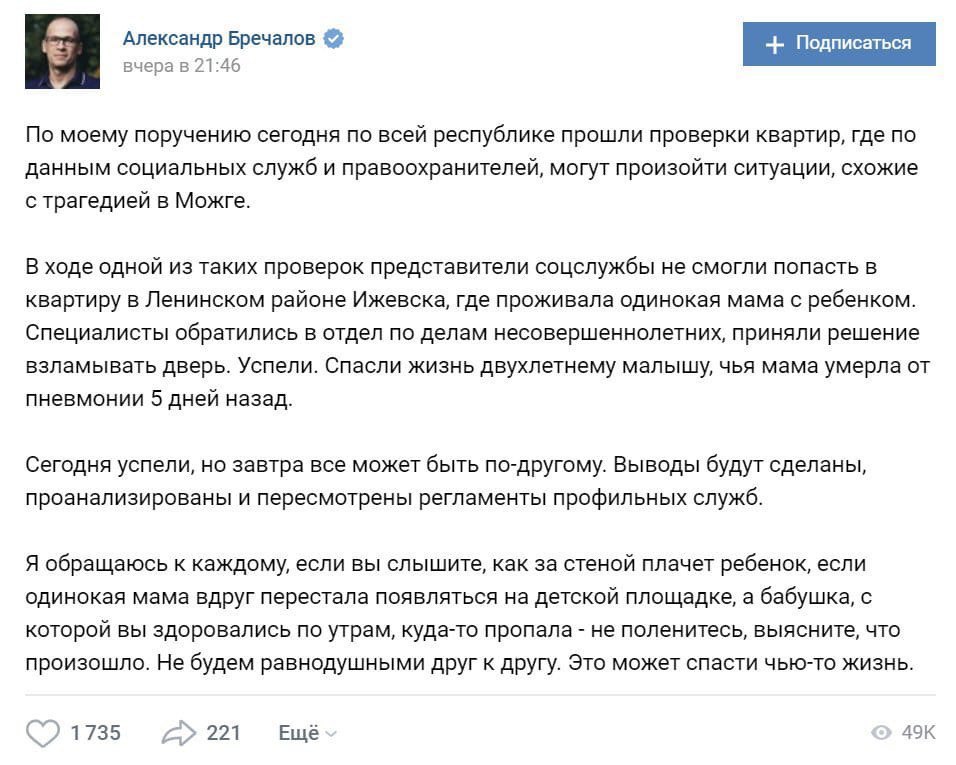This screenshot has width=956, height=765.
Task: Open the post timestamp вчера в 21:46
Action: click(x=182, y=66)
